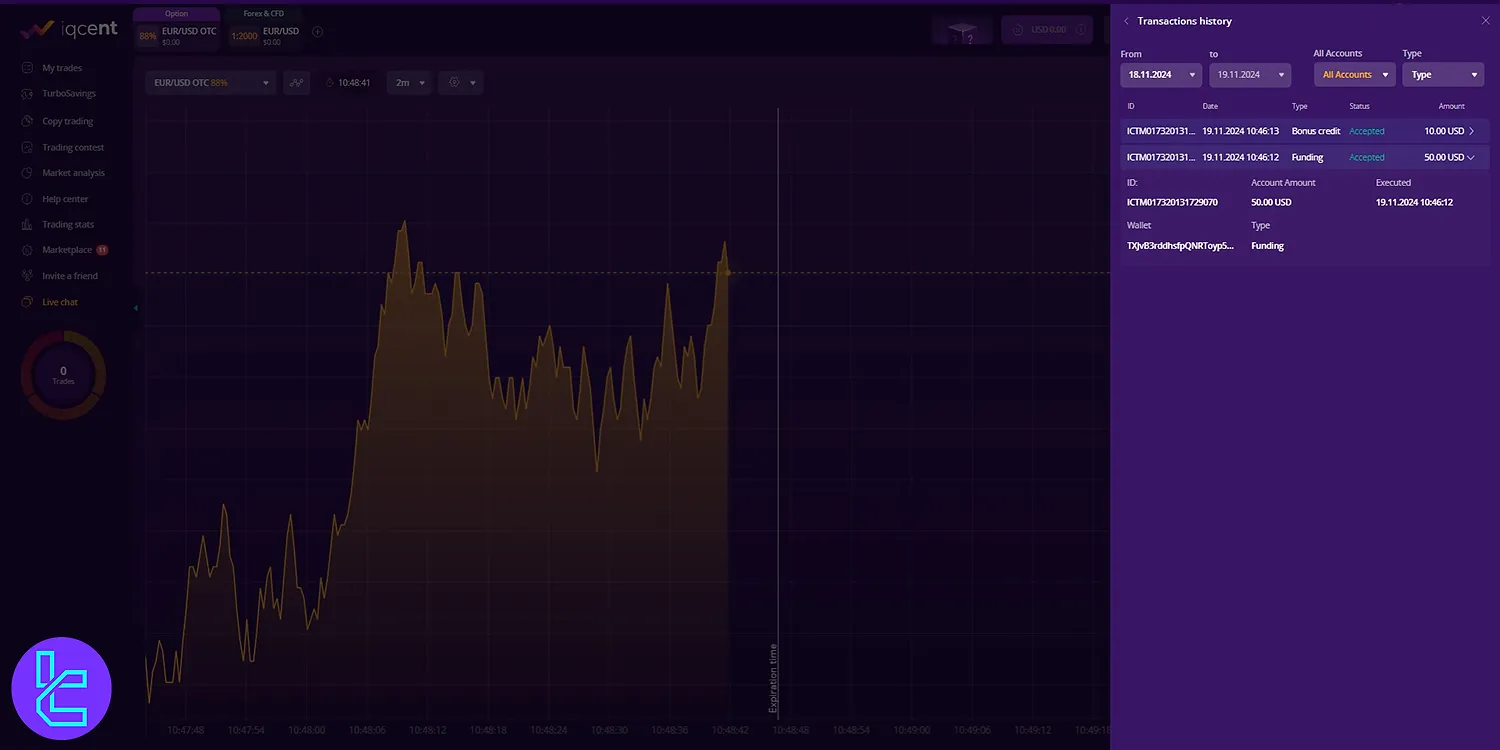Click the Executed time 19.11.2024 10:46:12
1500x750 pixels.
1414,202
